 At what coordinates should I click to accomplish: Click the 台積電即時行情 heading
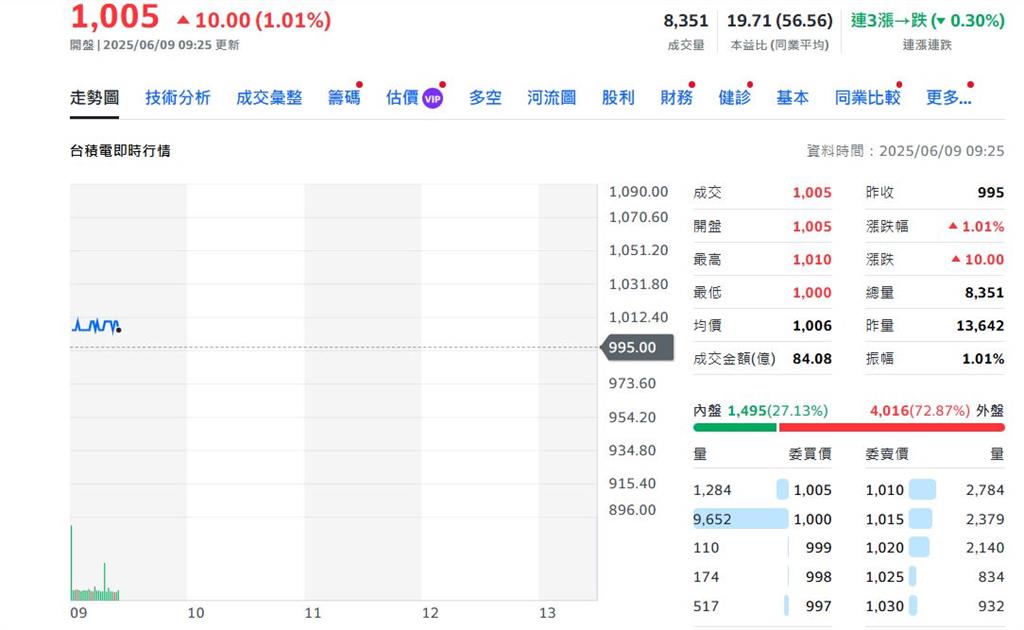[120, 151]
